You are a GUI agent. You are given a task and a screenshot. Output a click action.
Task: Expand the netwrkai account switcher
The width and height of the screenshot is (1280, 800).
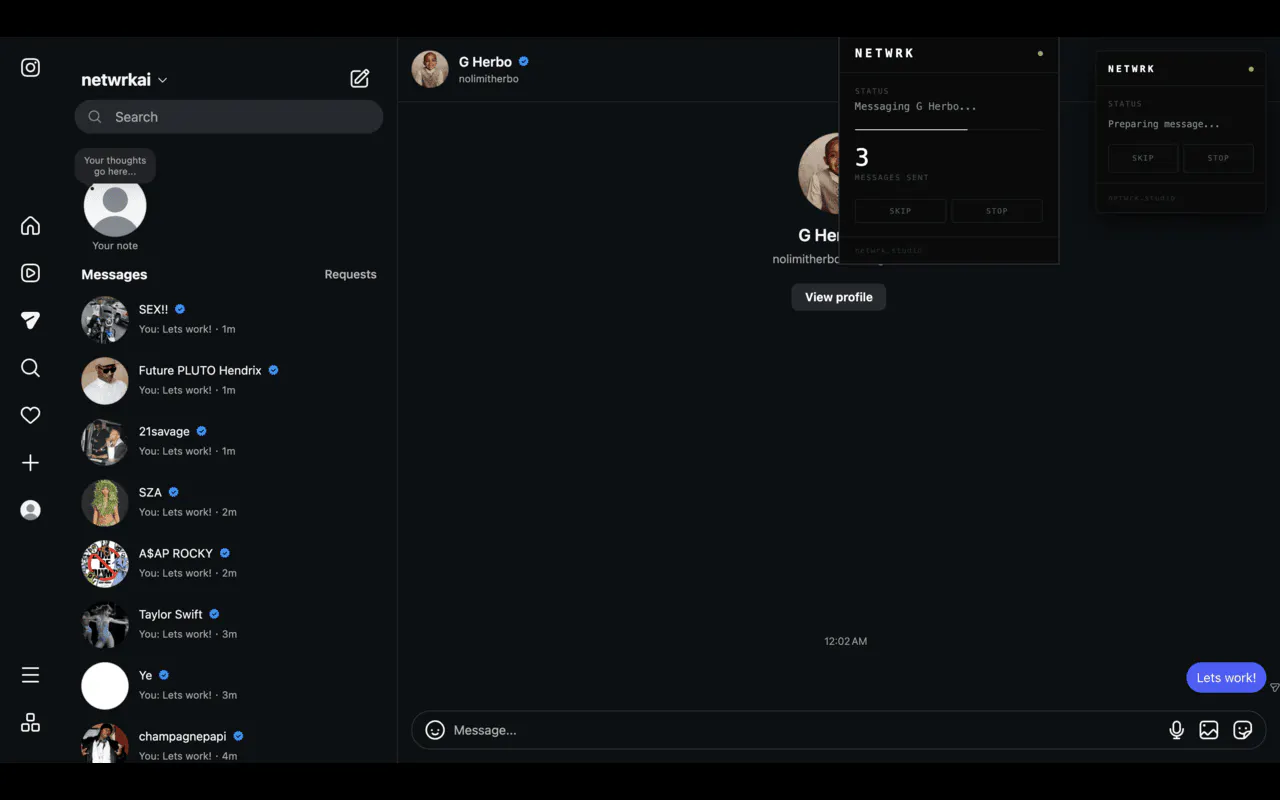(125, 80)
